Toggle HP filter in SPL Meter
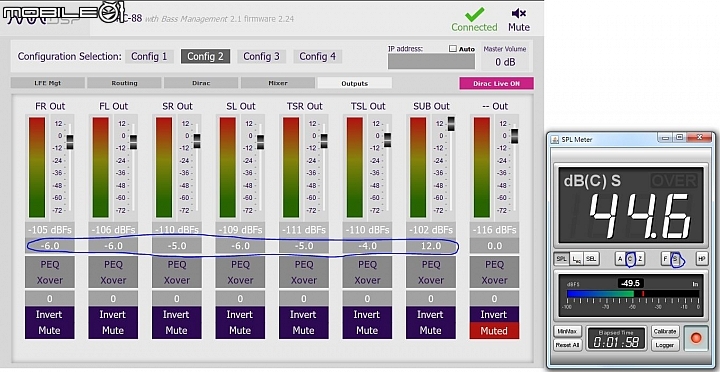Image resolution: width=720 pixels, height=372 pixels. 702,259
